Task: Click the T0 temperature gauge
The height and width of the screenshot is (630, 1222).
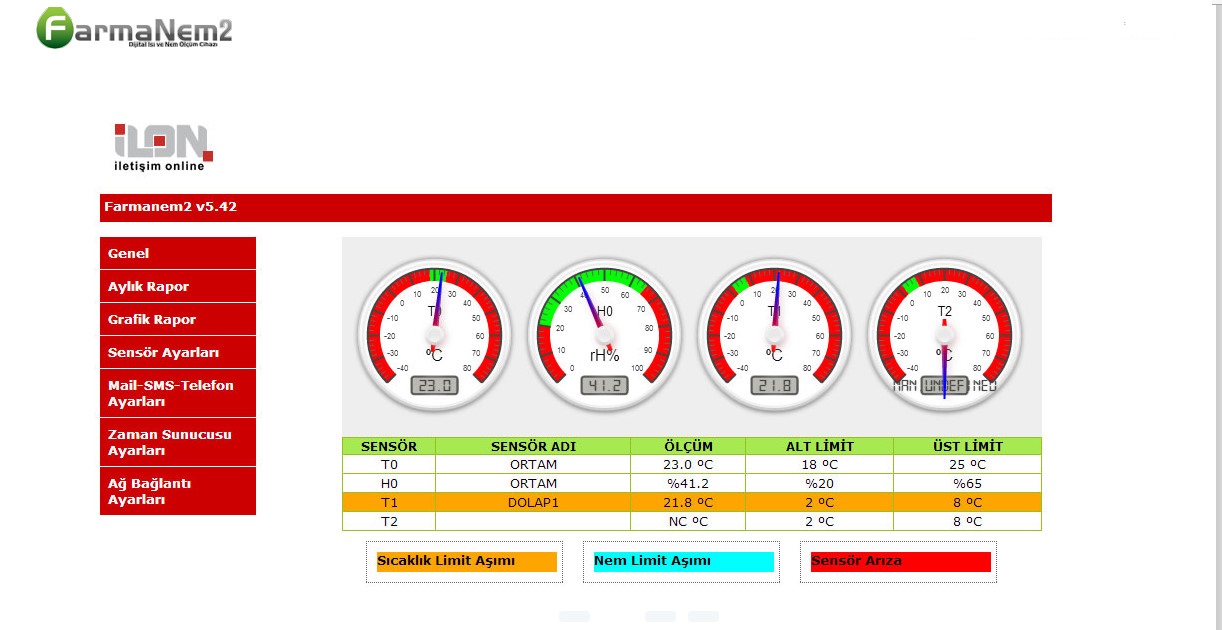Action: tap(435, 335)
